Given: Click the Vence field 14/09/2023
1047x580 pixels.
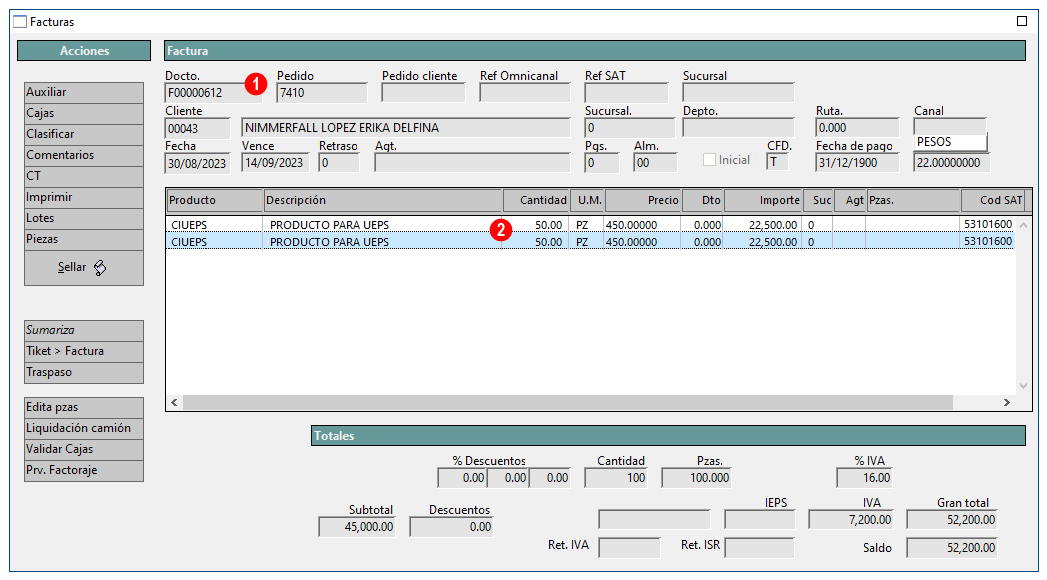Looking at the screenshot, I should point(275,163).
